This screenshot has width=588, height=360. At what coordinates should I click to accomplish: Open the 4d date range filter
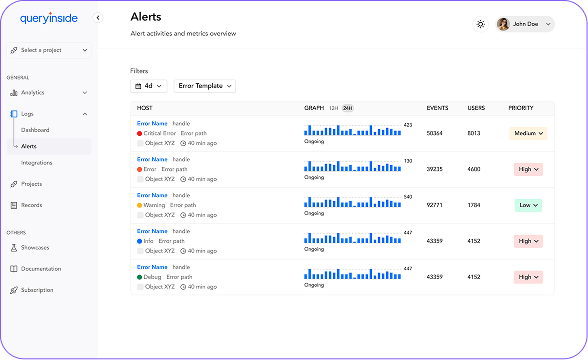point(148,86)
